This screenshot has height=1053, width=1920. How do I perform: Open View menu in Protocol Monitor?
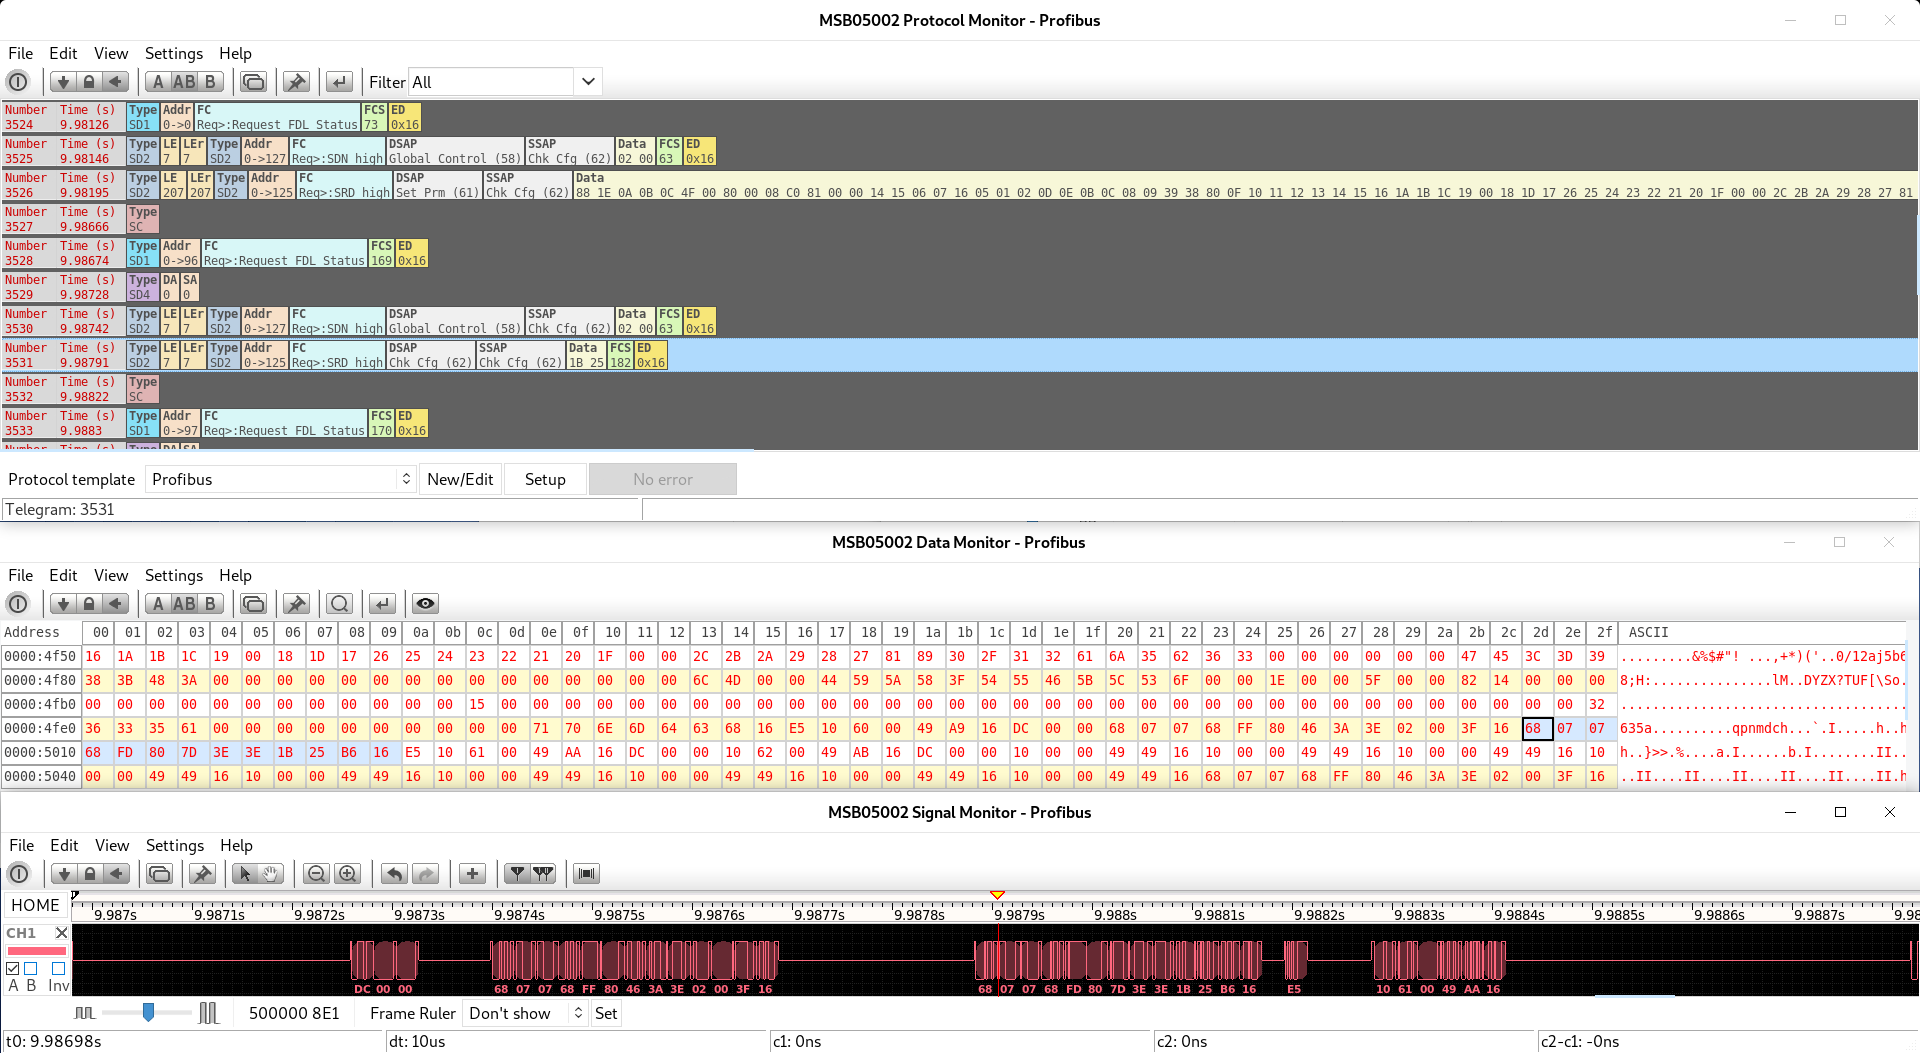[x=111, y=54]
